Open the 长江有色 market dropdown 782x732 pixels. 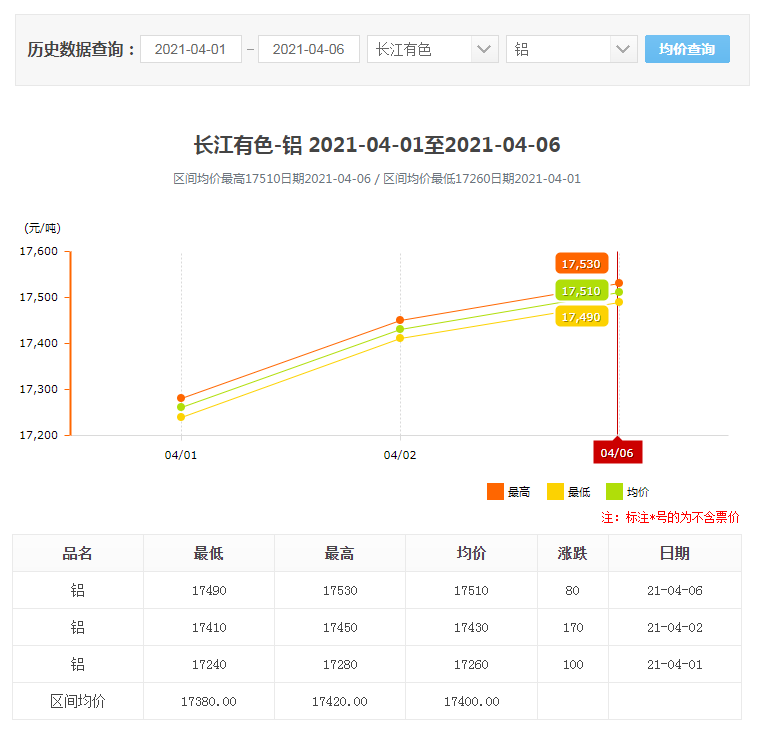(433, 49)
